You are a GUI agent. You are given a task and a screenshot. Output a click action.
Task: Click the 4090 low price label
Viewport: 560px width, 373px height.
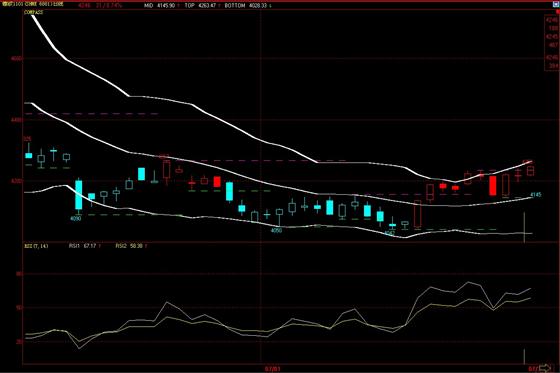point(75,218)
